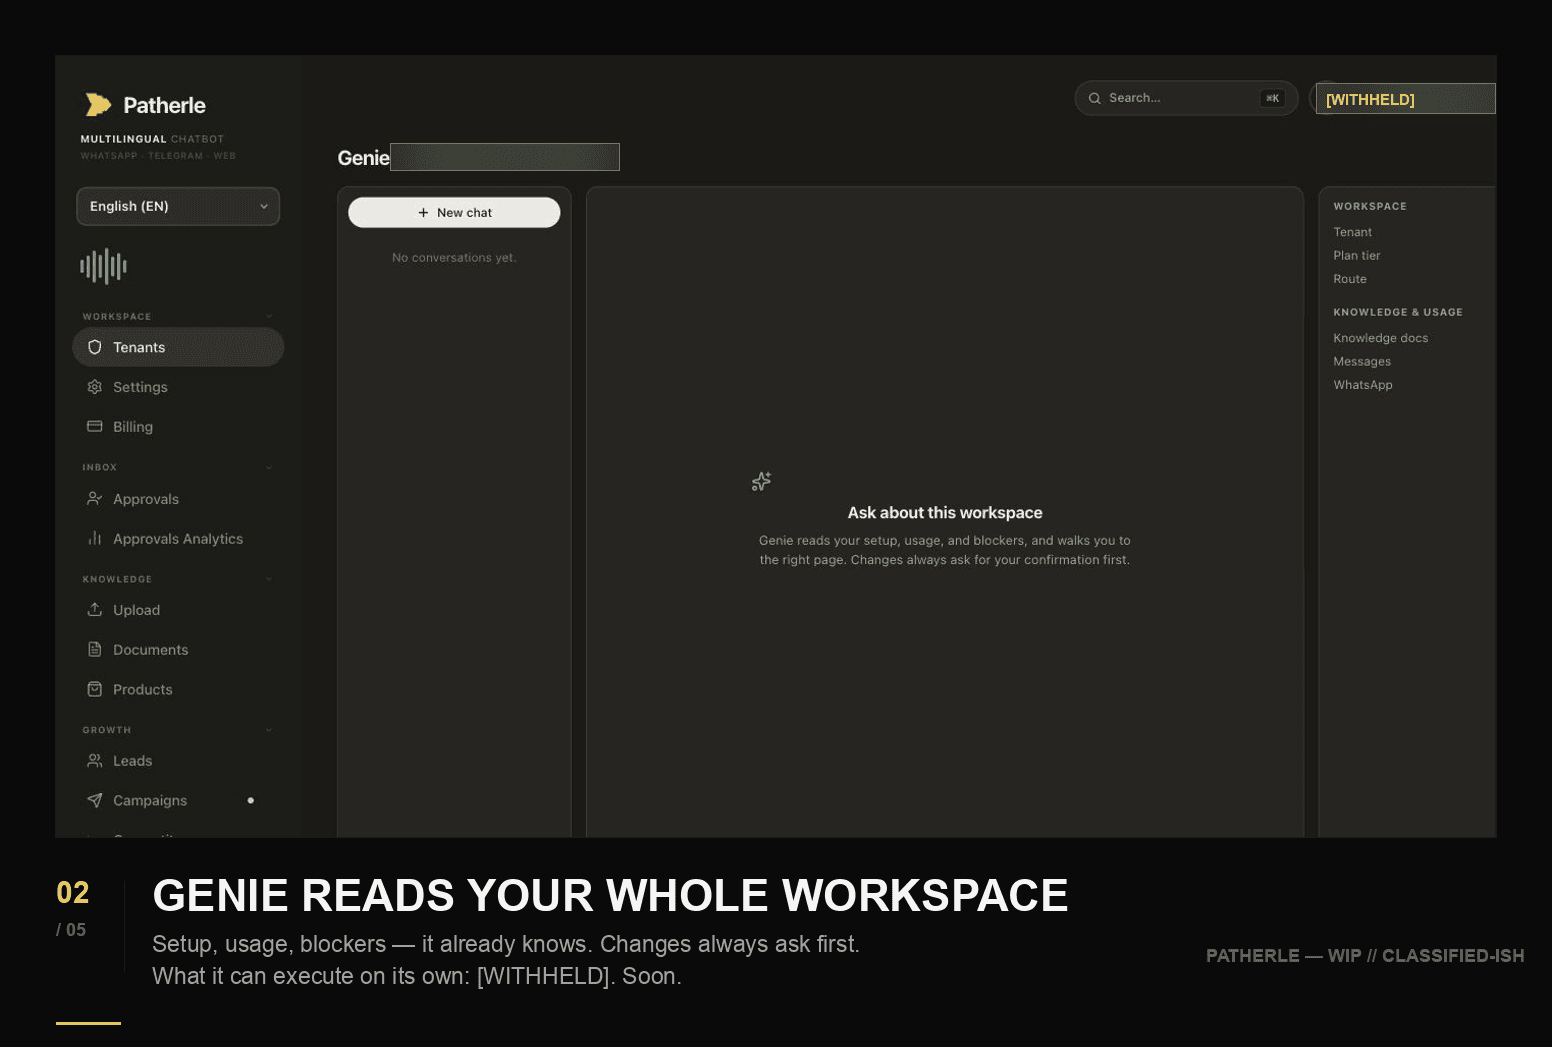1552x1047 pixels.
Task: Click the Tenants shield icon
Action: click(x=95, y=347)
